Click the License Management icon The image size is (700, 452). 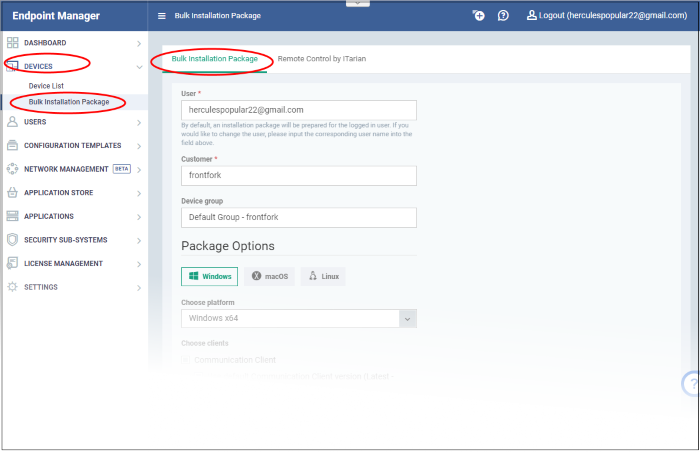coord(12,264)
